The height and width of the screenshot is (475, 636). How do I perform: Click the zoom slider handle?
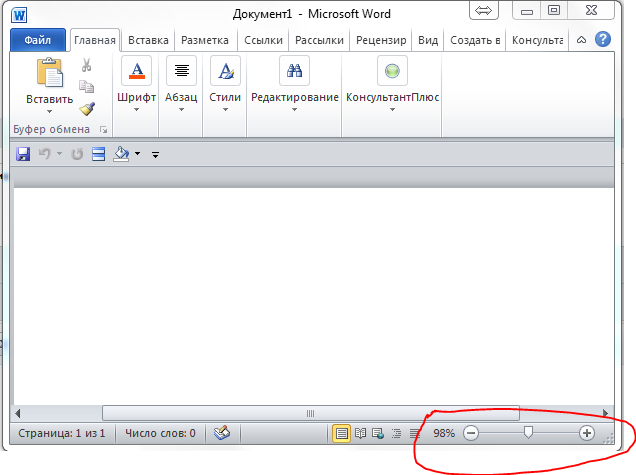528,432
